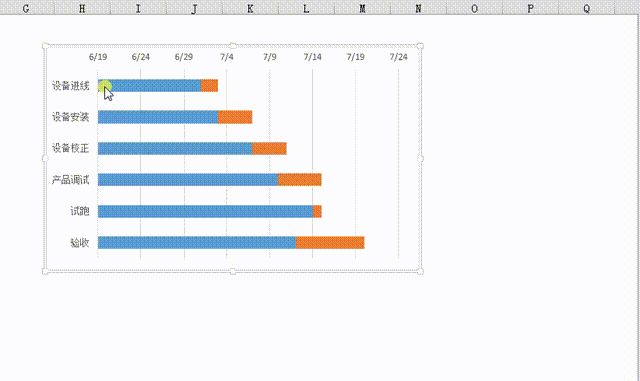The image size is (640, 381).
Task: Click the 7/19 date axis label
Action: 356,57
